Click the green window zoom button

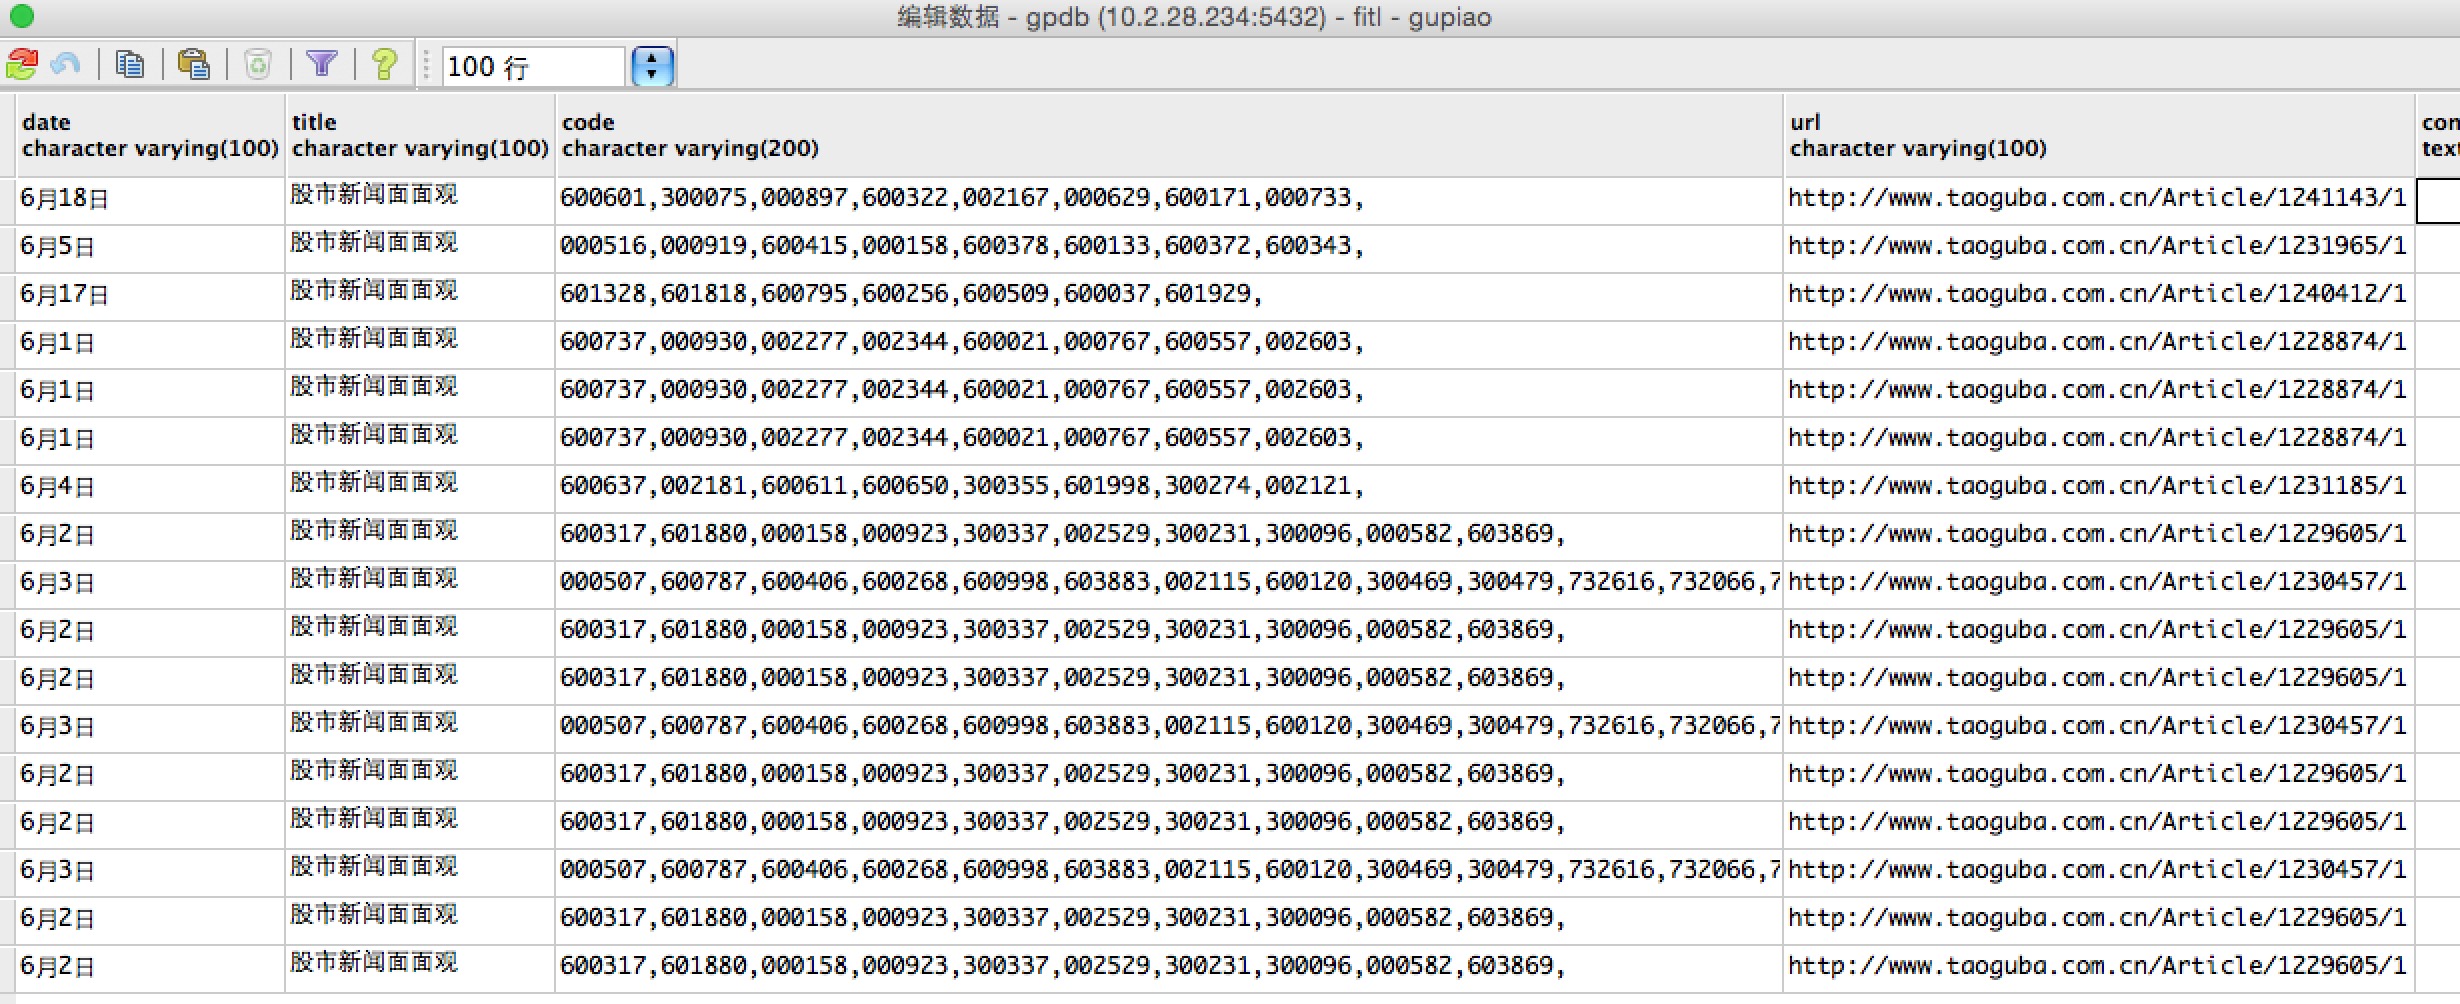pyautogui.click(x=22, y=16)
